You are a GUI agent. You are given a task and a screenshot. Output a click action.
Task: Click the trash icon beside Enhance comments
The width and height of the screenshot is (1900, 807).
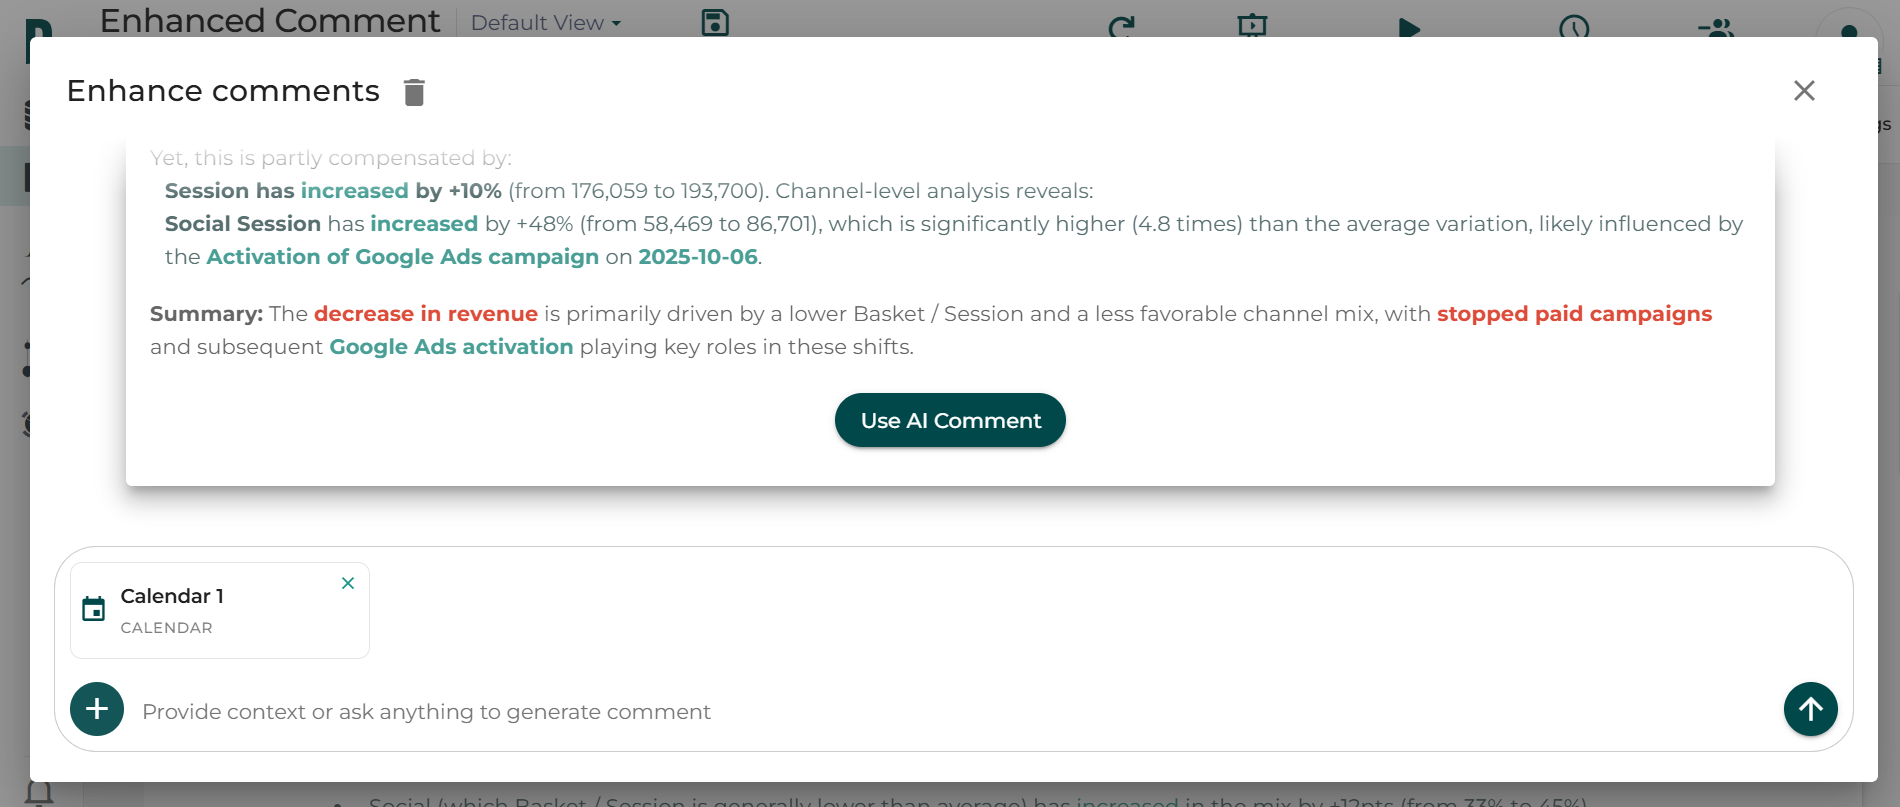tap(414, 92)
